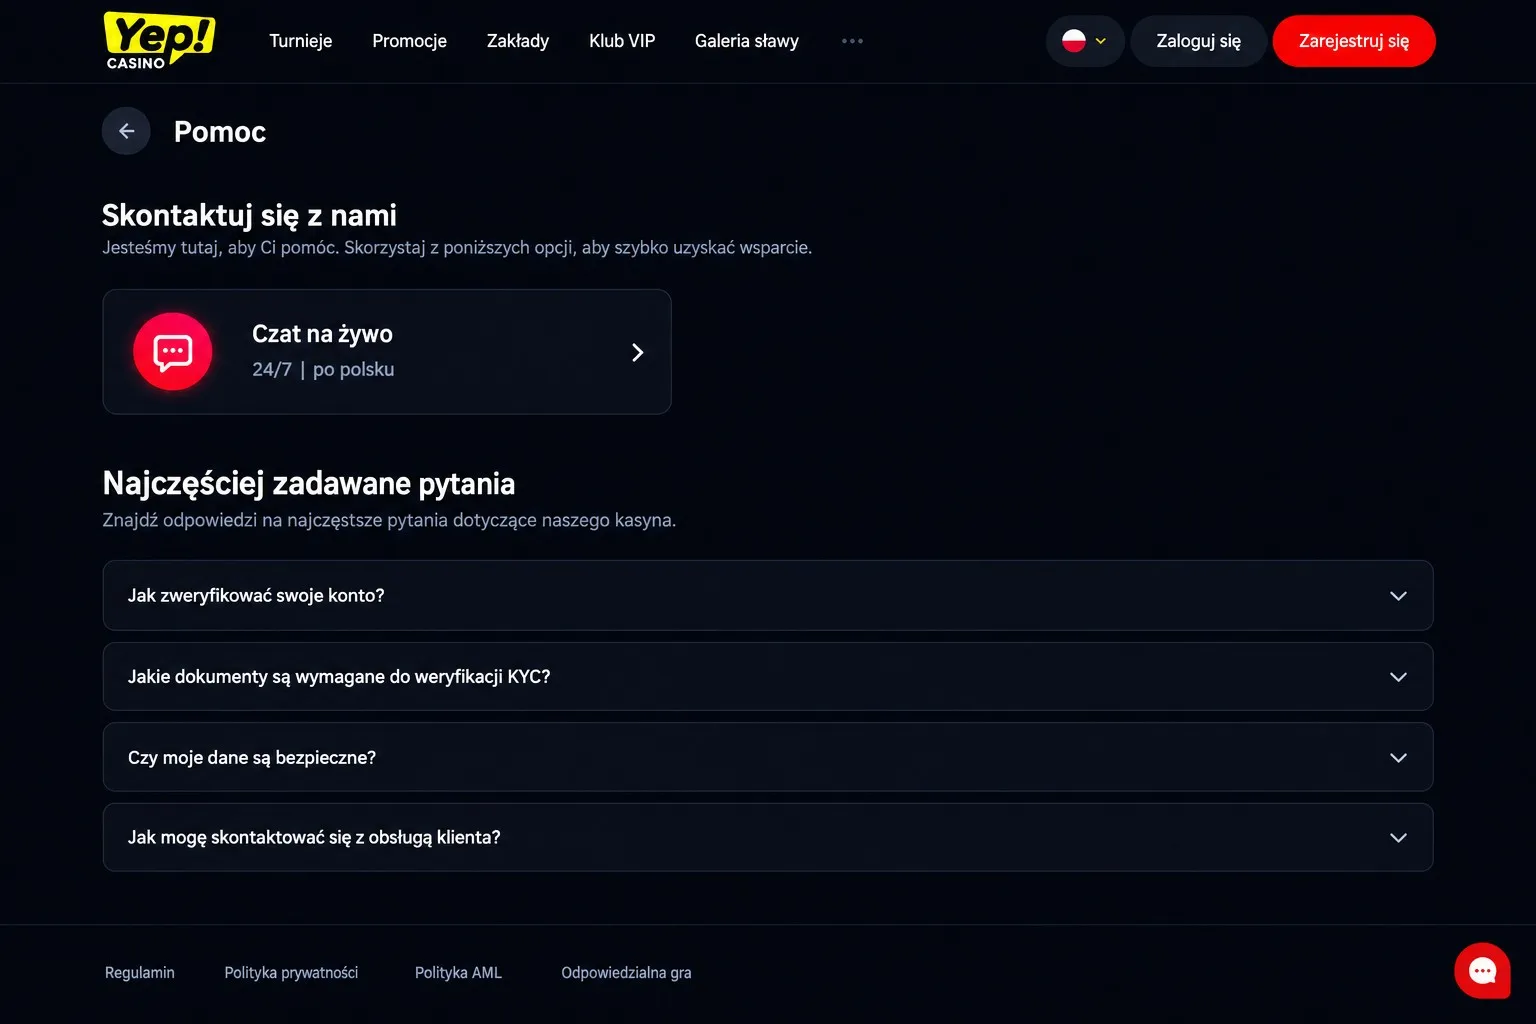Open the Polish flag language selector
This screenshot has height=1024, width=1536.
point(1085,41)
